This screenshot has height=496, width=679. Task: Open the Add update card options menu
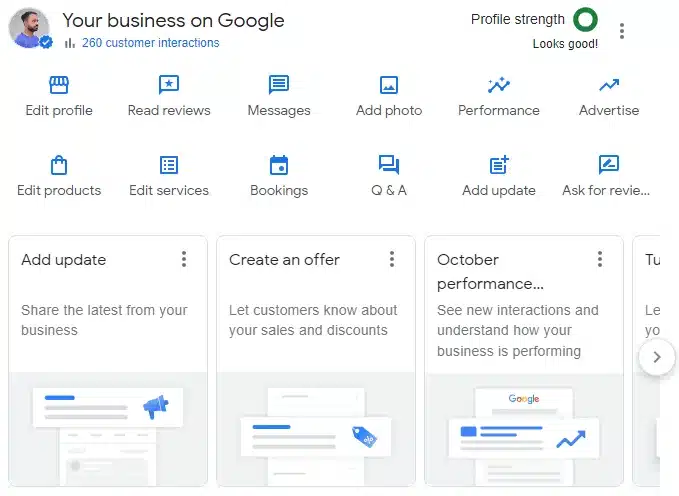point(184,259)
